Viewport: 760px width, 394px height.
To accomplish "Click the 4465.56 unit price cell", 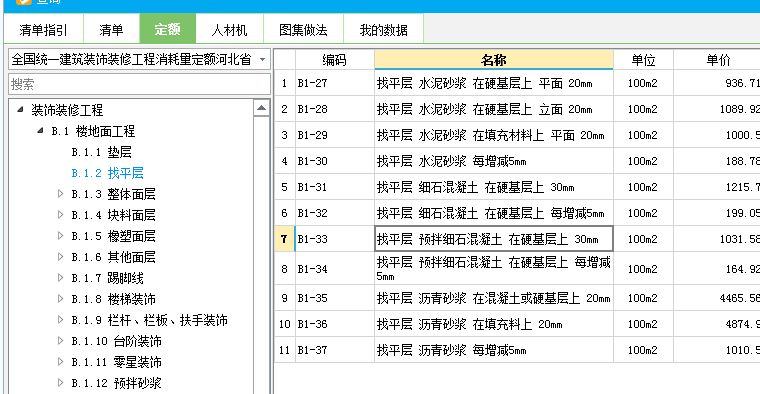I will (x=717, y=298).
